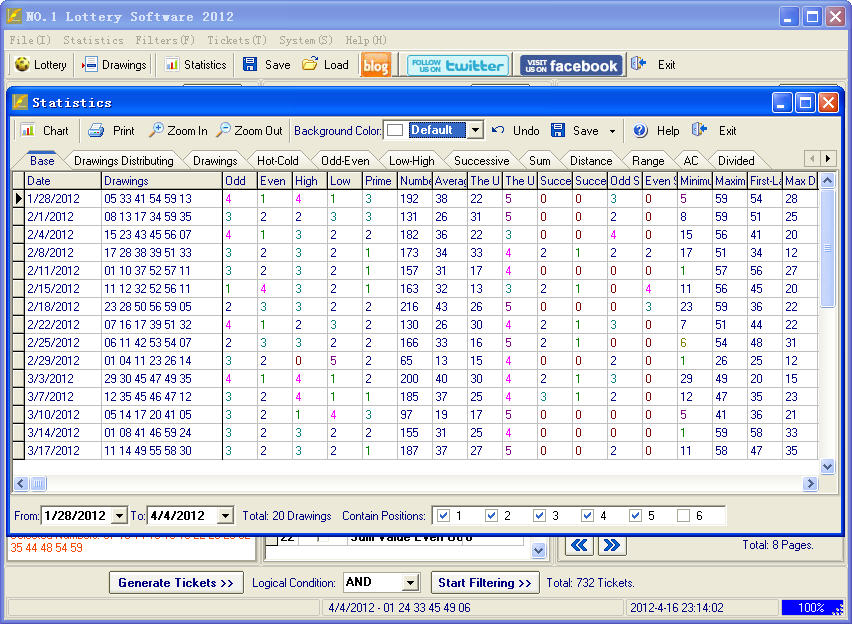Click the Undo arrow icon

(498, 130)
